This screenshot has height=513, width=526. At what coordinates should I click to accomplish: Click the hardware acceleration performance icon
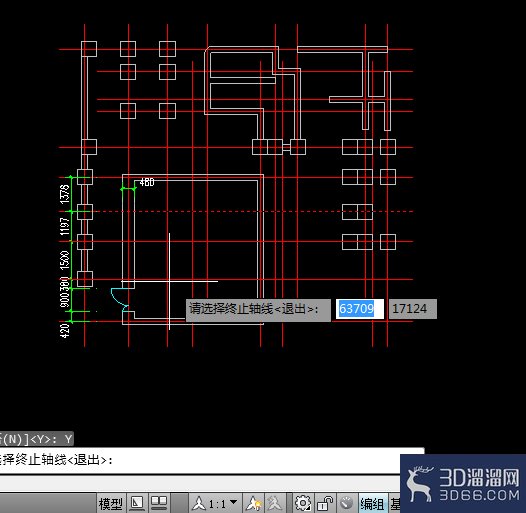point(347,503)
